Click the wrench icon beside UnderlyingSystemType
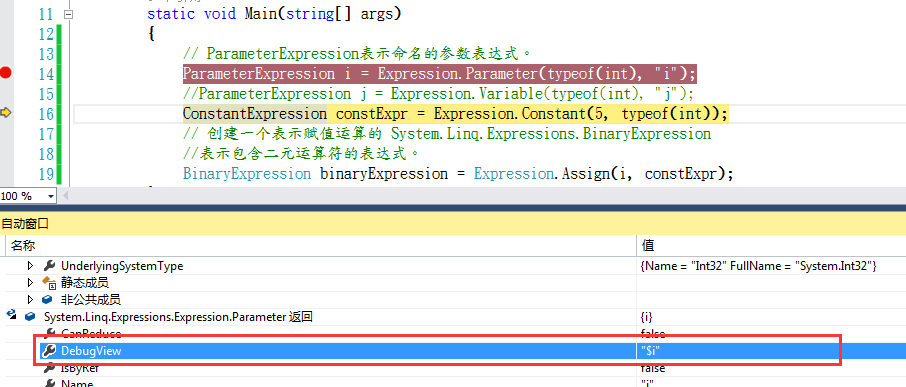This screenshot has width=906, height=387. (50, 266)
